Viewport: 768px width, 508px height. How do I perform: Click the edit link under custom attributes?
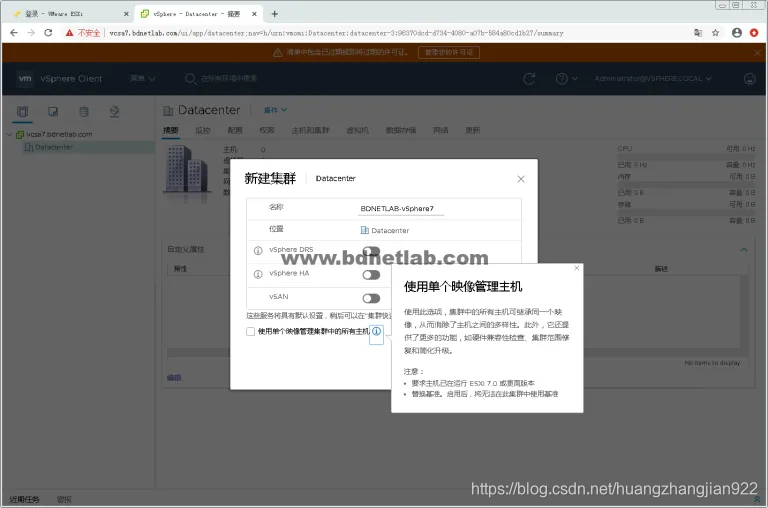(174, 378)
